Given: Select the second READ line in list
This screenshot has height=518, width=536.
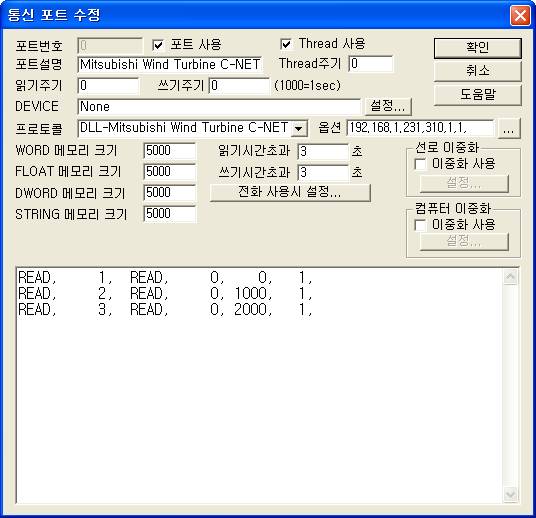Looking at the screenshot, I should tap(165, 293).
